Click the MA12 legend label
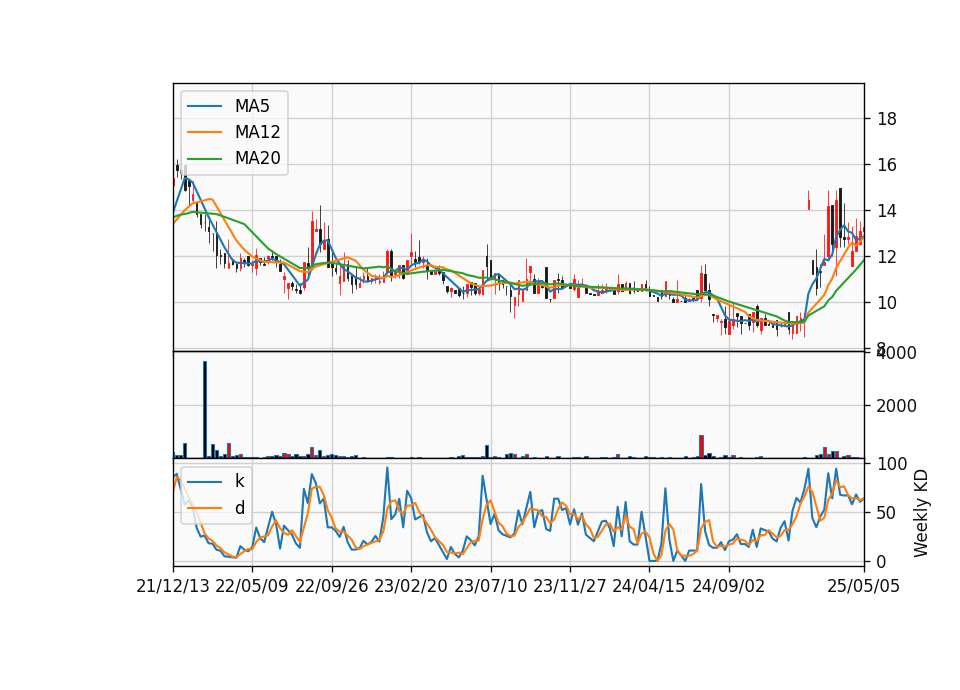 [257, 132]
